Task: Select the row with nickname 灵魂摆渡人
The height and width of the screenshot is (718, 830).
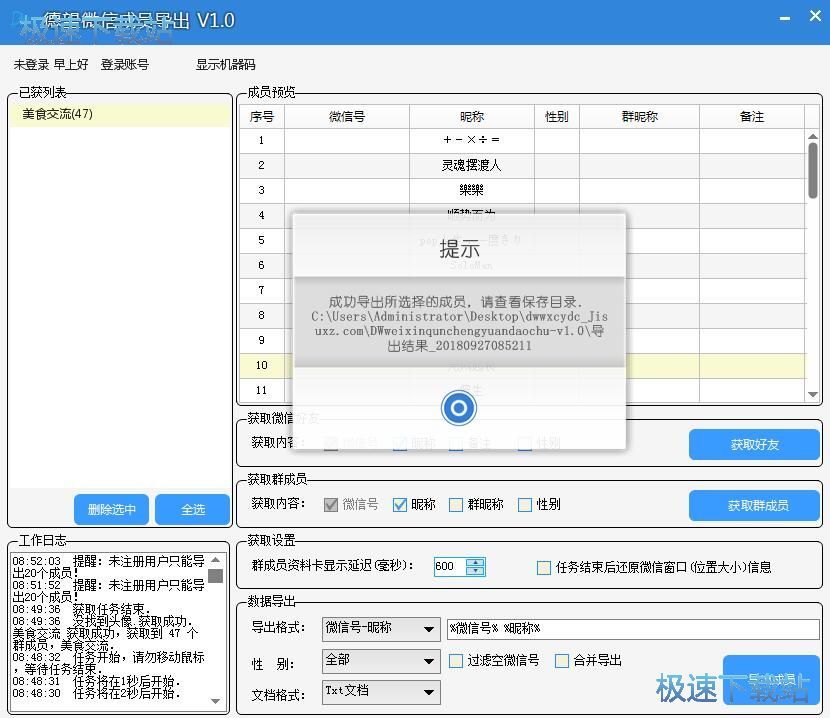Action: tap(523, 166)
